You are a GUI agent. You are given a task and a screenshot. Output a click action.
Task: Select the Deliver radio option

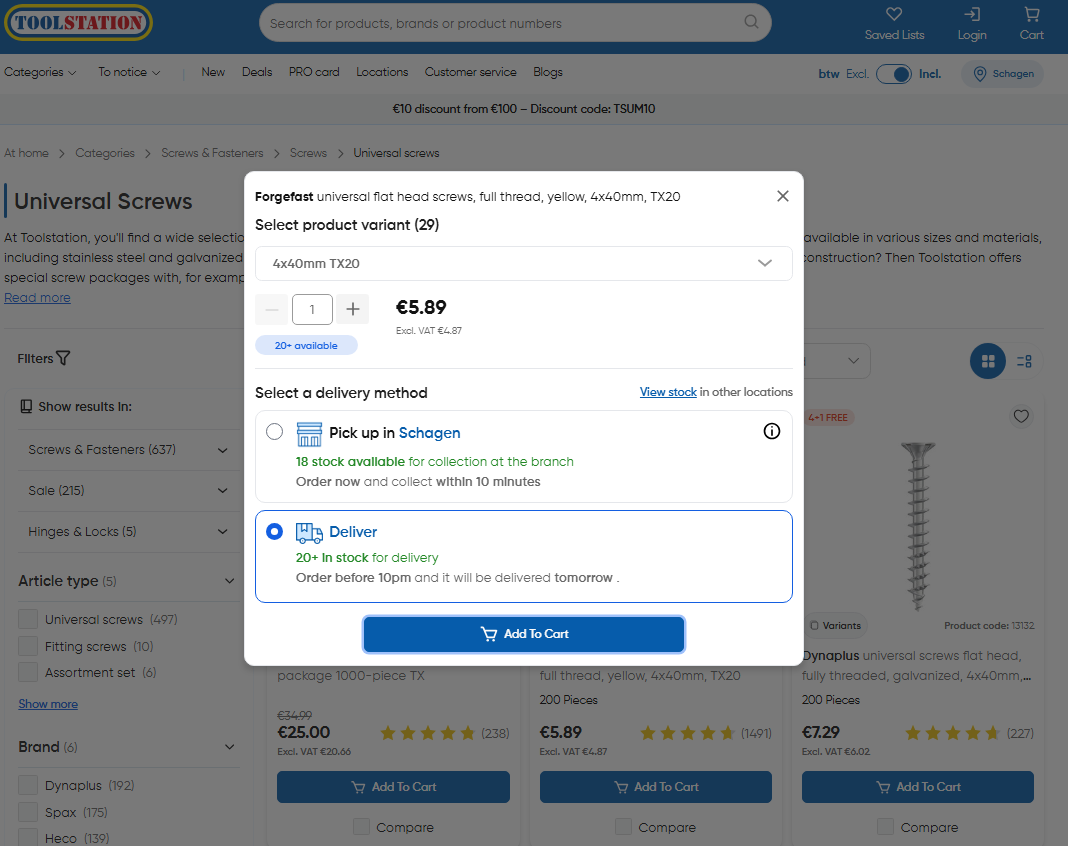[275, 532]
